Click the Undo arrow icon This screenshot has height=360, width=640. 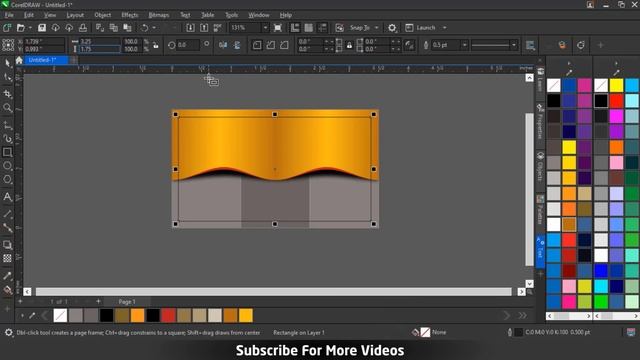coord(144,28)
